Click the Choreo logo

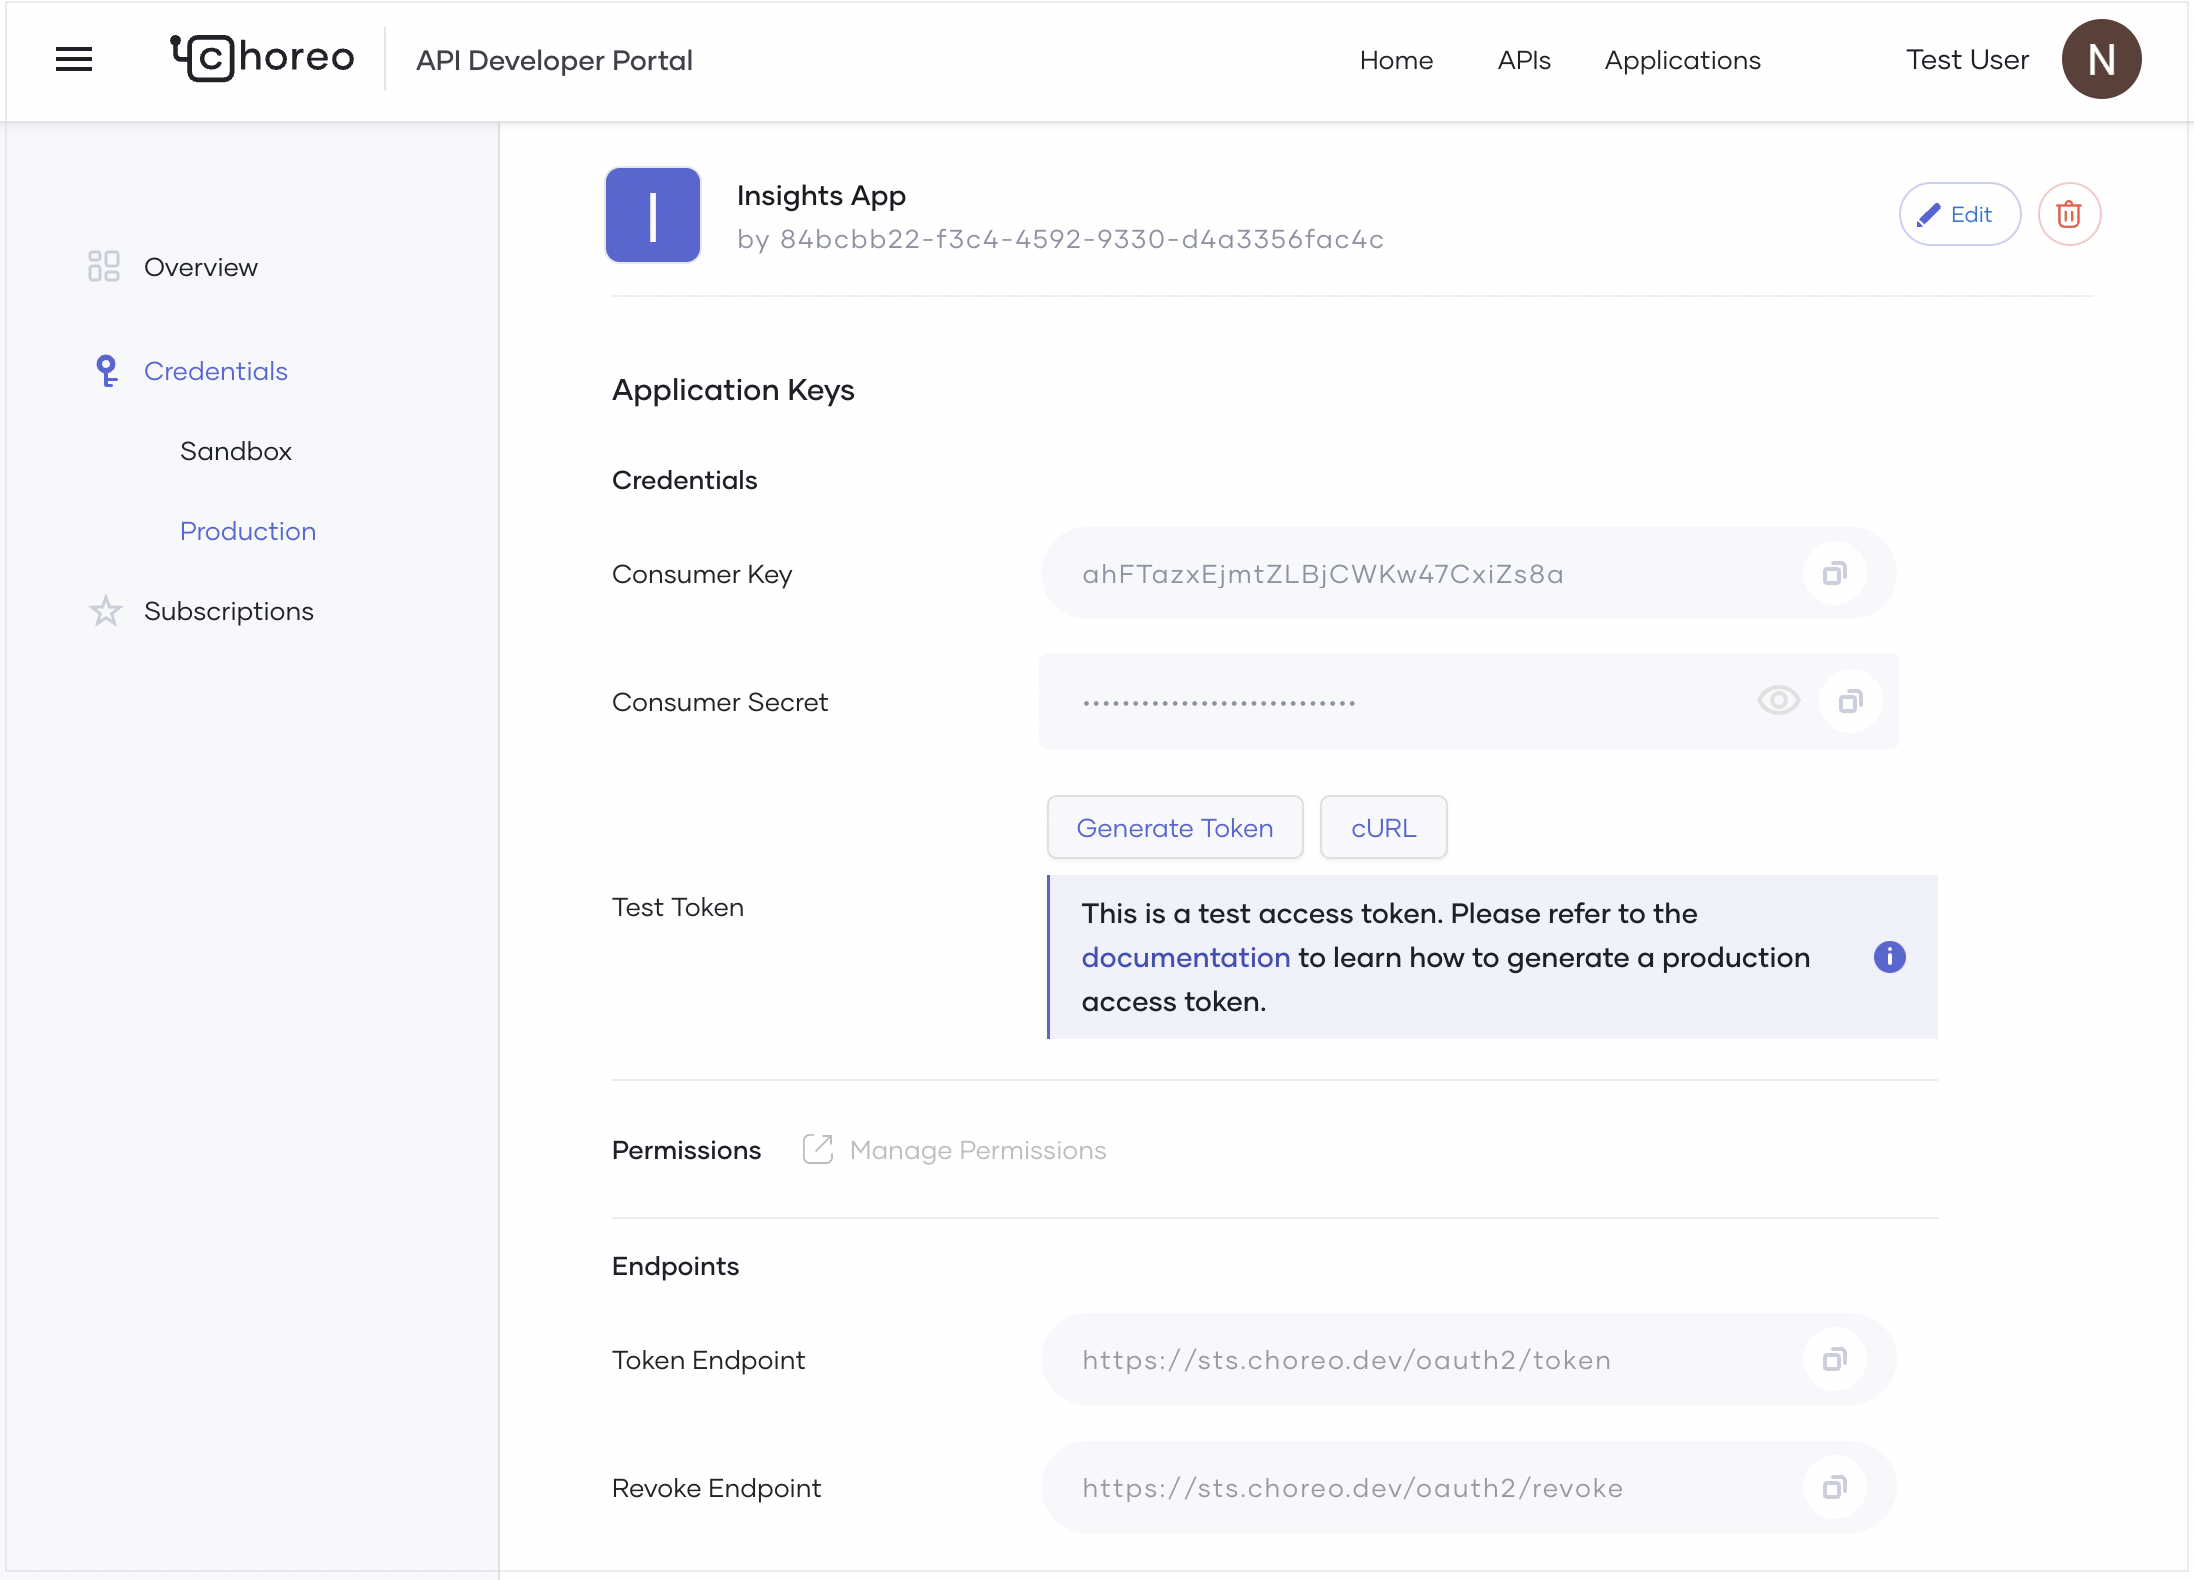(262, 58)
